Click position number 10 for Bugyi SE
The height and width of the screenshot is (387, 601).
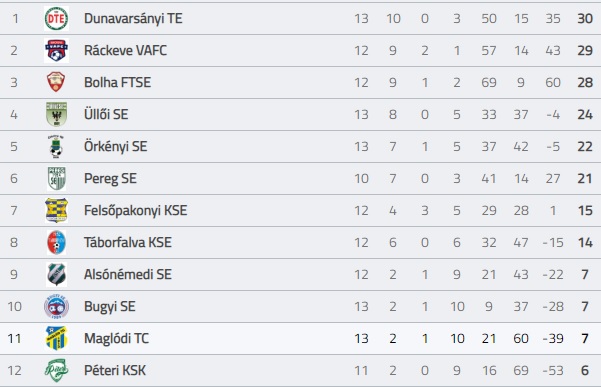[15, 307]
